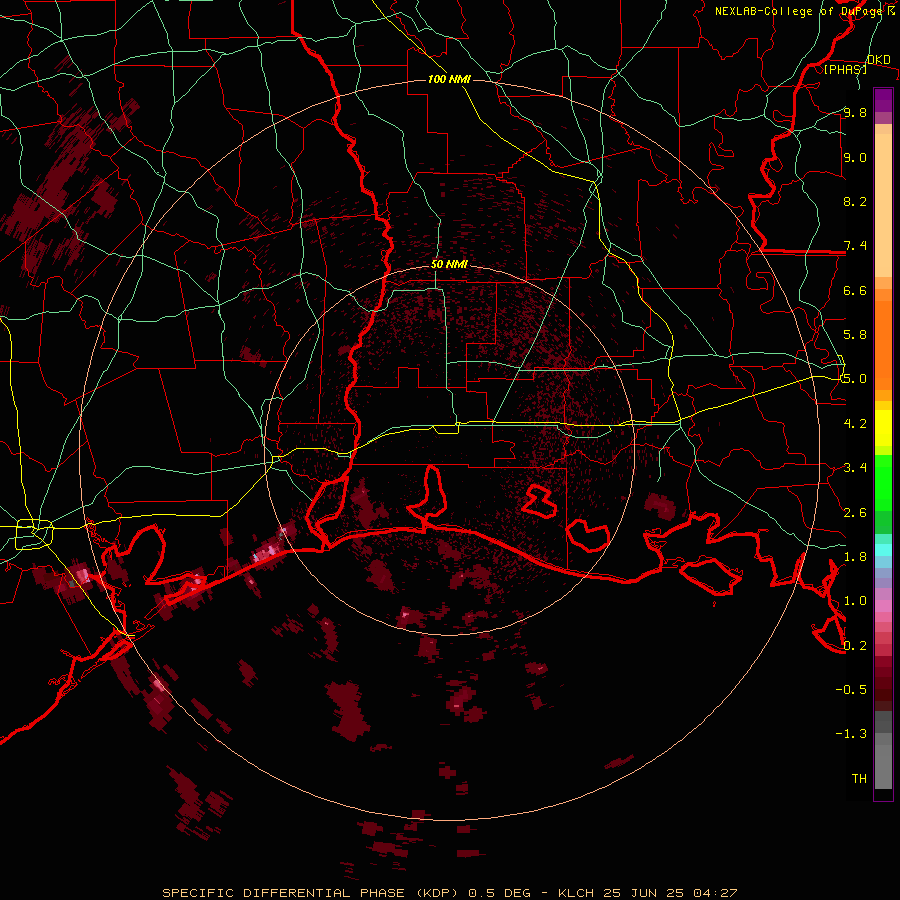Click the TH label on the color scale
This screenshot has height=900, width=900.
[859, 778]
